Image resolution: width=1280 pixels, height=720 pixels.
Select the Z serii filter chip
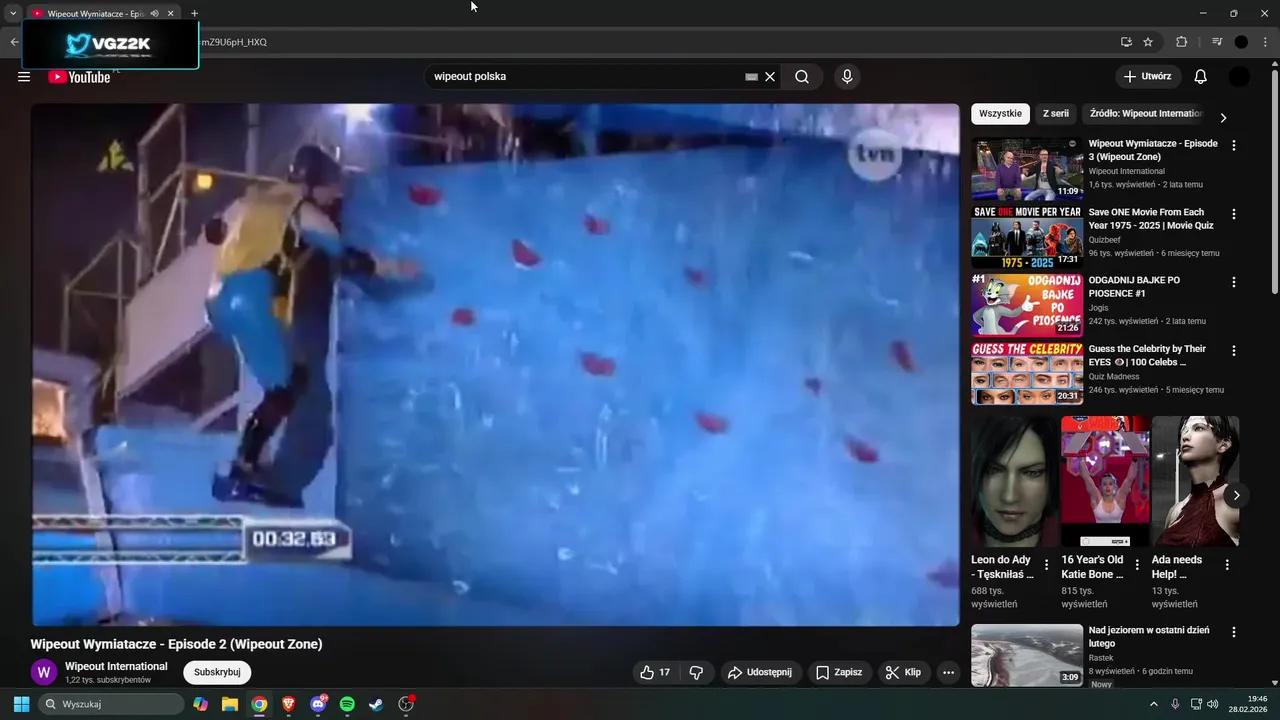(x=1056, y=114)
